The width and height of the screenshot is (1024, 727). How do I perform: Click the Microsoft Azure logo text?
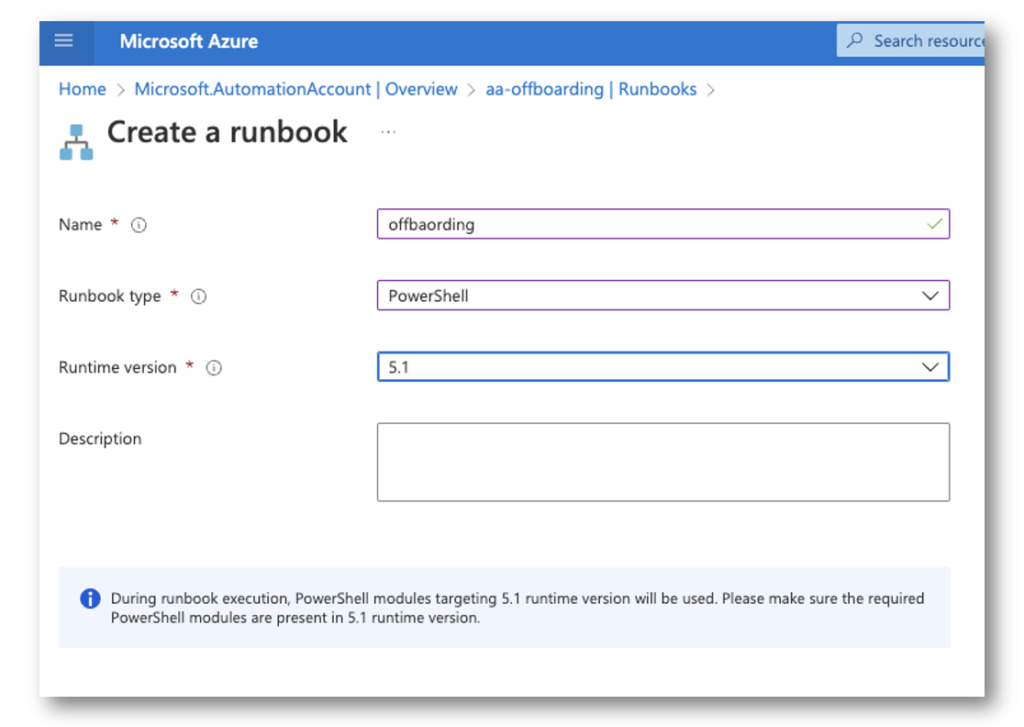point(189,42)
